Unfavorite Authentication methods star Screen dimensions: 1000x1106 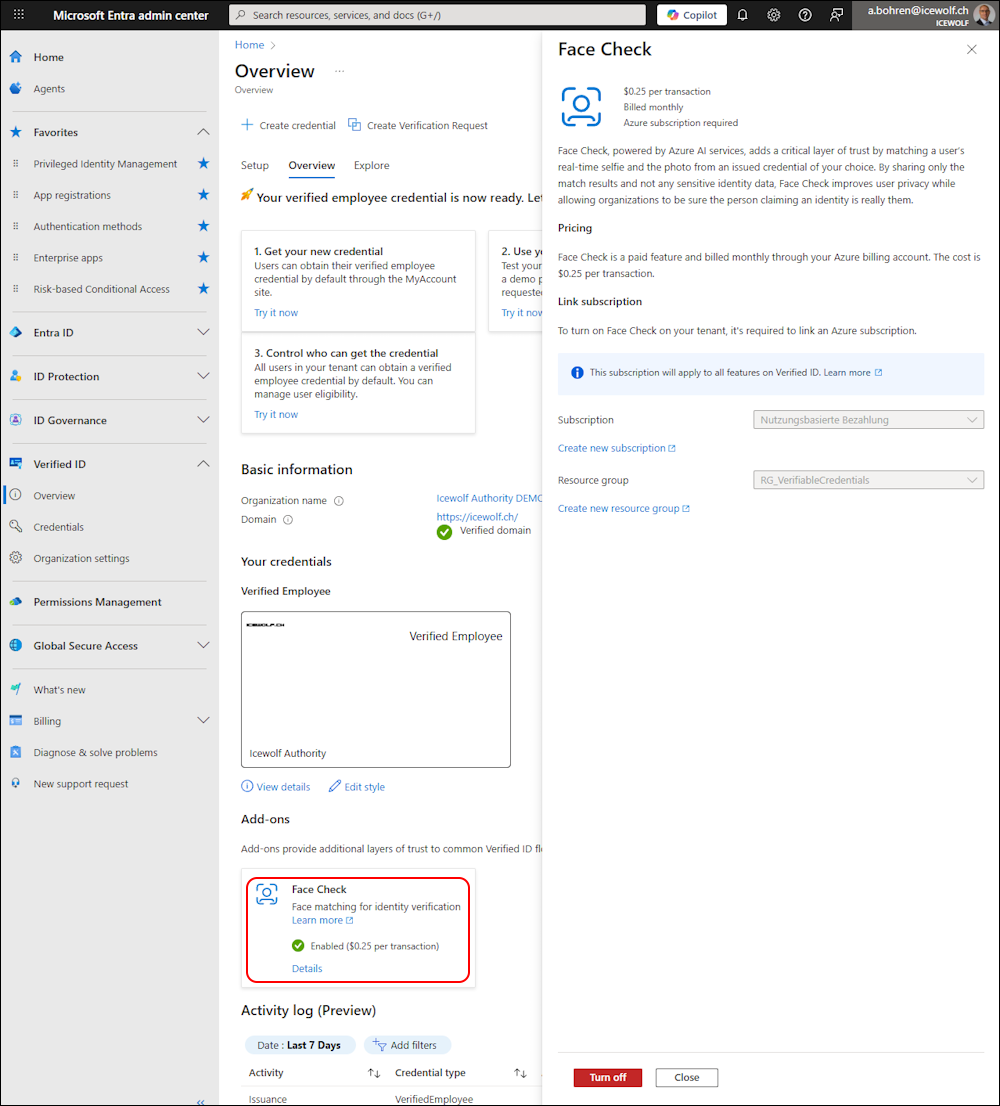(x=203, y=226)
